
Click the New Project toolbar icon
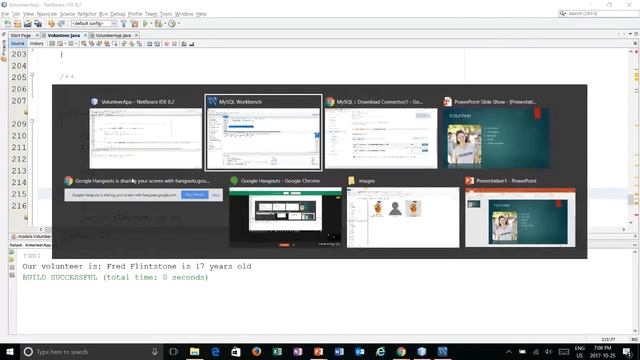coord(17,24)
